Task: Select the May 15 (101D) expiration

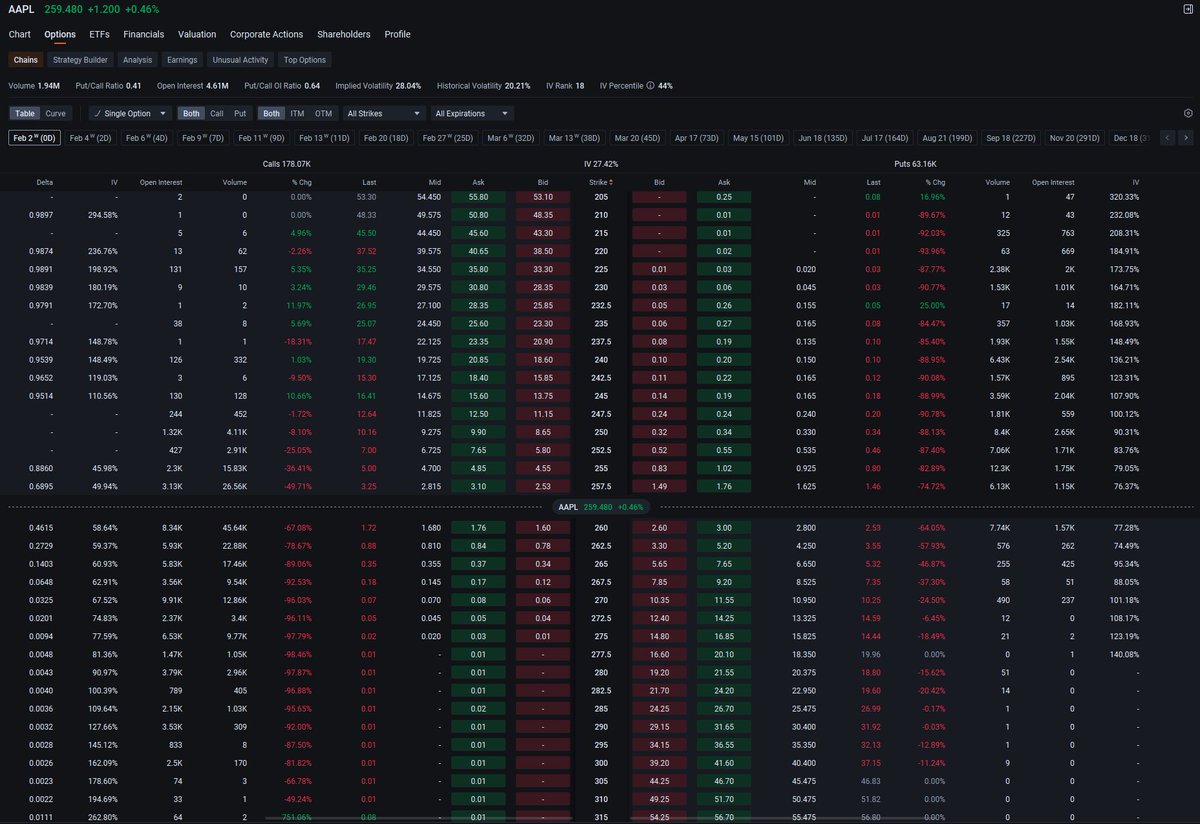Action: [759, 138]
